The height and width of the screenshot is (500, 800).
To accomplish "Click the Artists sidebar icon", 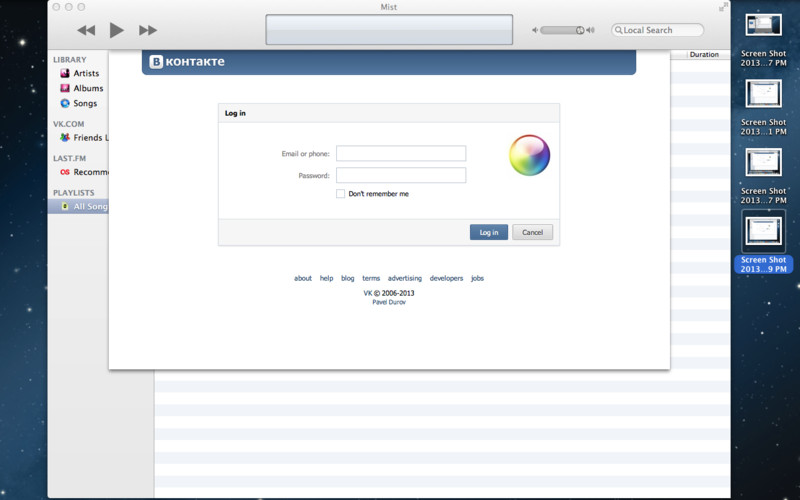I will click(x=65, y=73).
